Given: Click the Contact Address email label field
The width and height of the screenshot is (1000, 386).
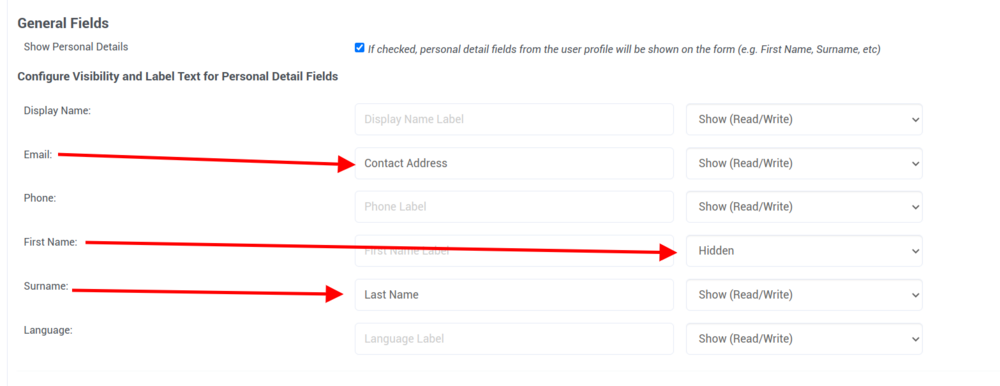Looking at the screenshot, I should pos(514,163).
